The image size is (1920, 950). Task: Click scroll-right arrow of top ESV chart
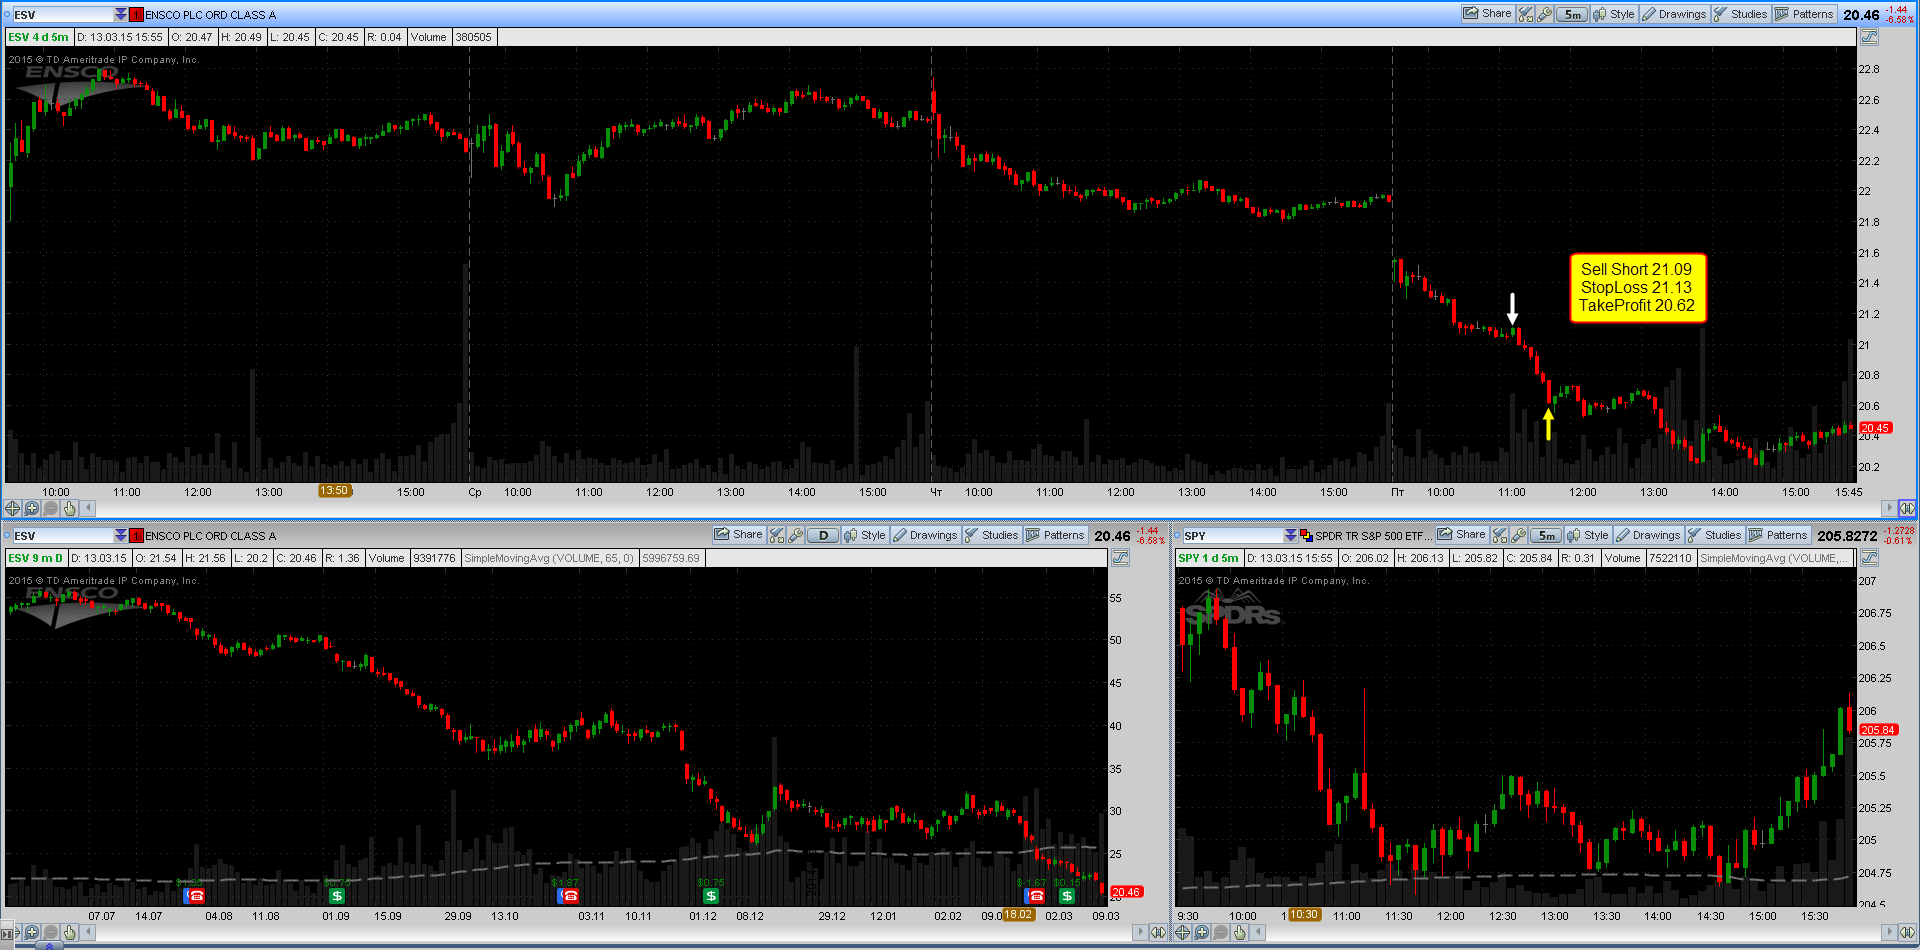coord(1888,509)
